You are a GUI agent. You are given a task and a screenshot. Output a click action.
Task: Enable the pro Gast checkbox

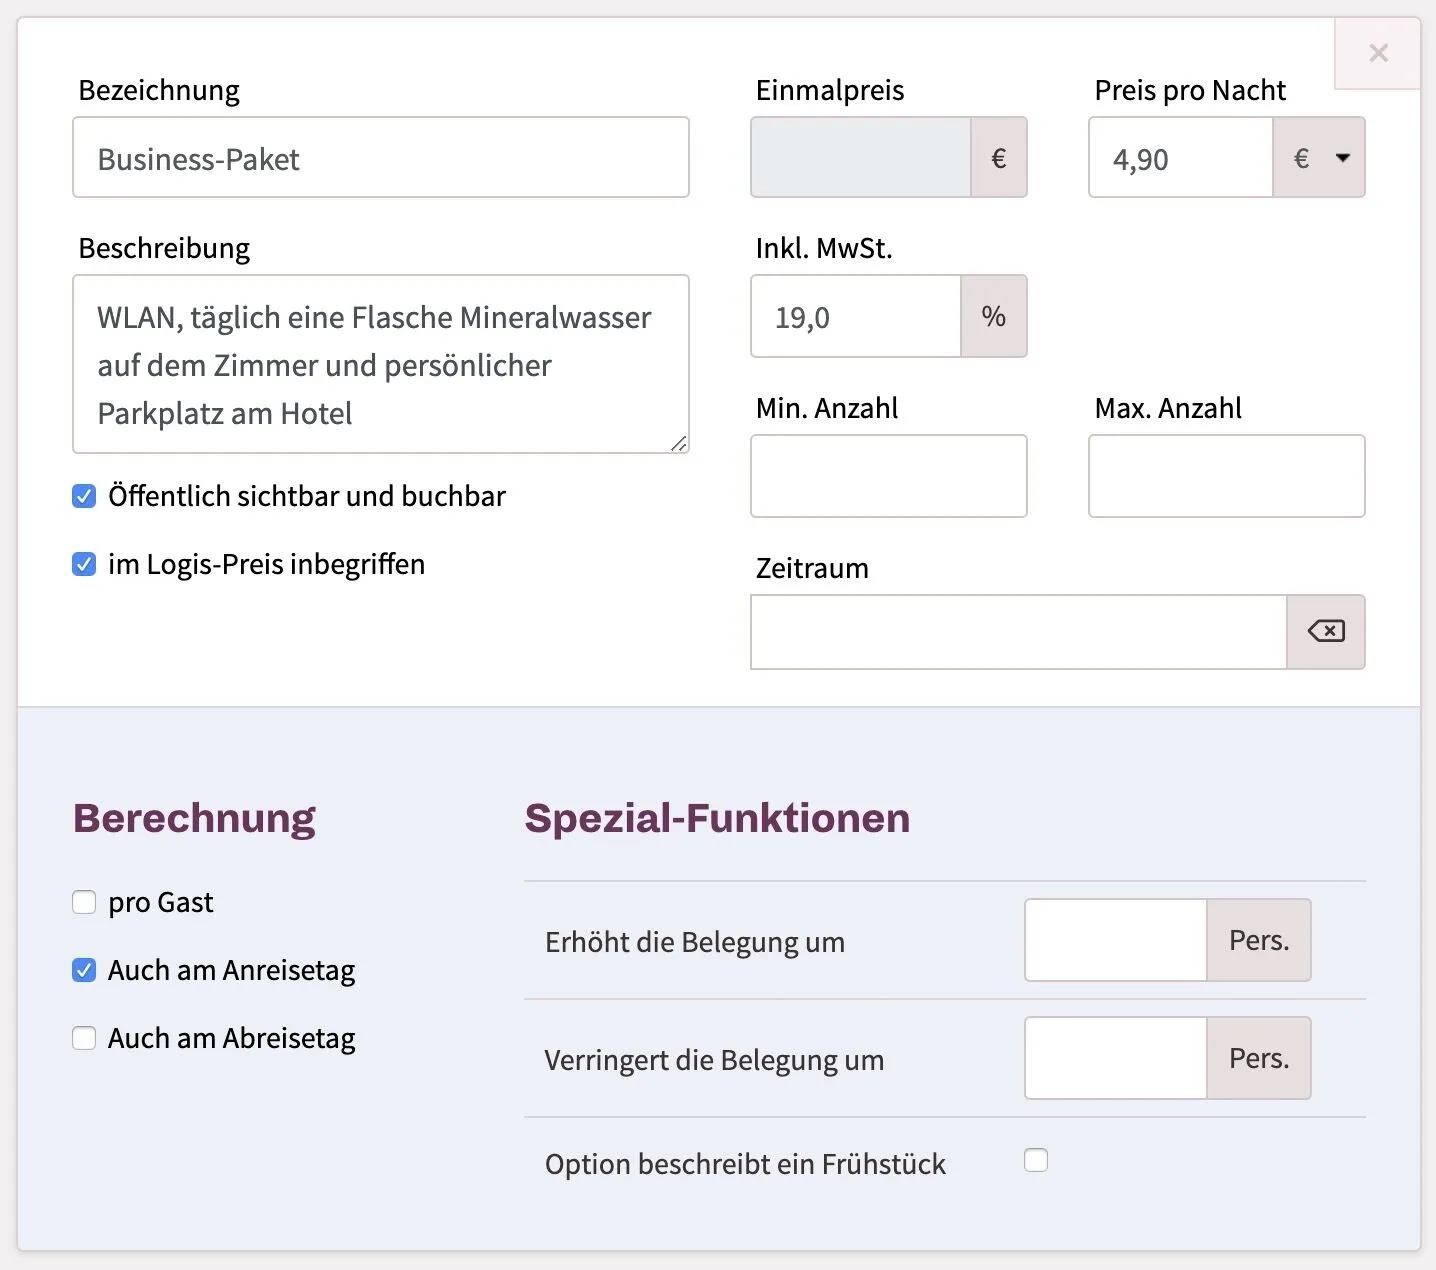[85, 902]
